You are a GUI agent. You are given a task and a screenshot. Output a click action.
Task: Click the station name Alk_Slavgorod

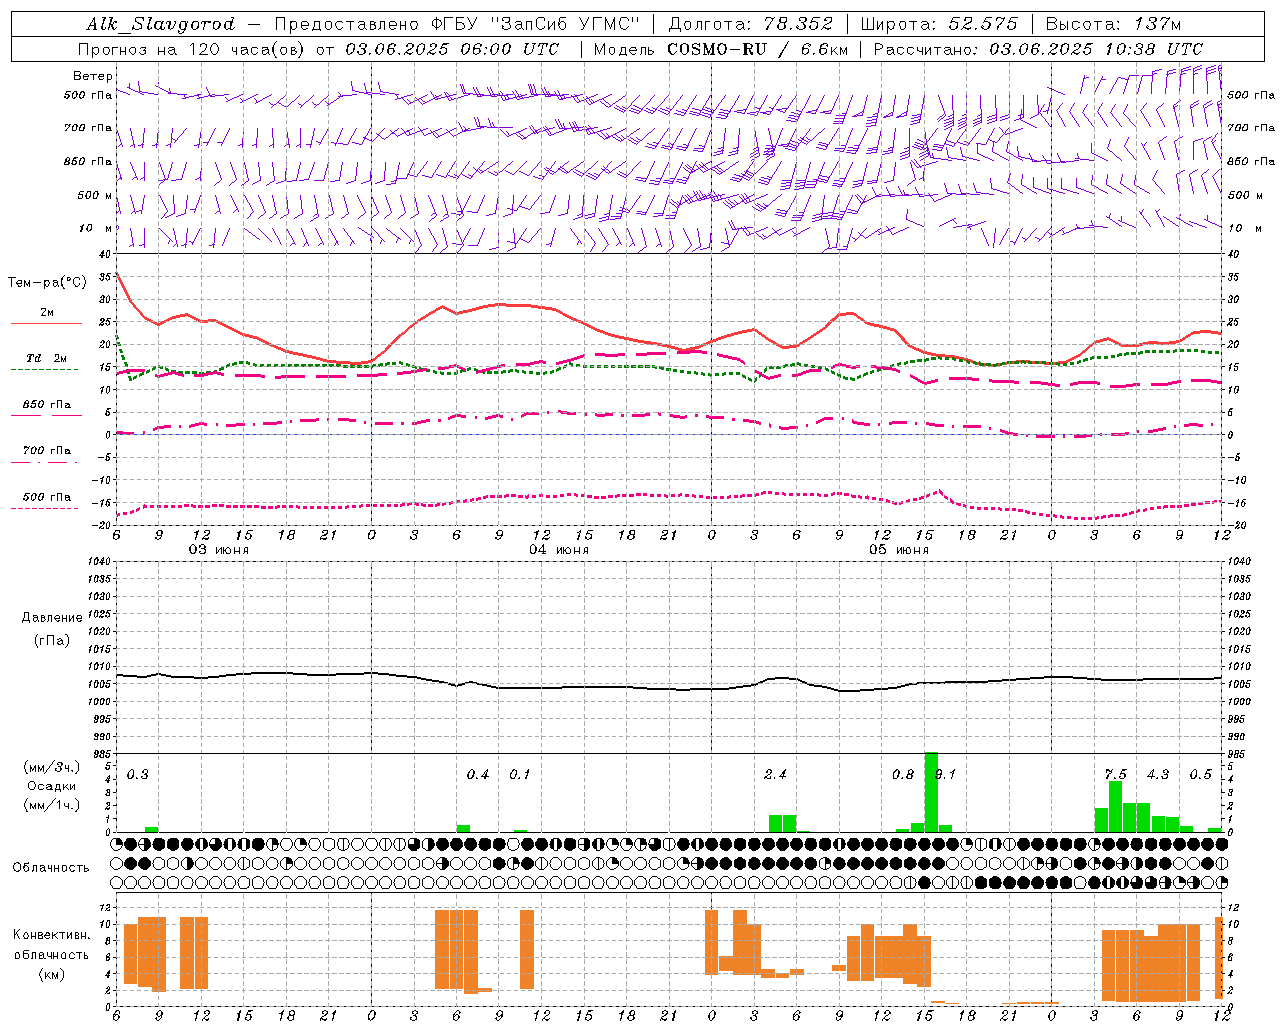click(161, 24)
